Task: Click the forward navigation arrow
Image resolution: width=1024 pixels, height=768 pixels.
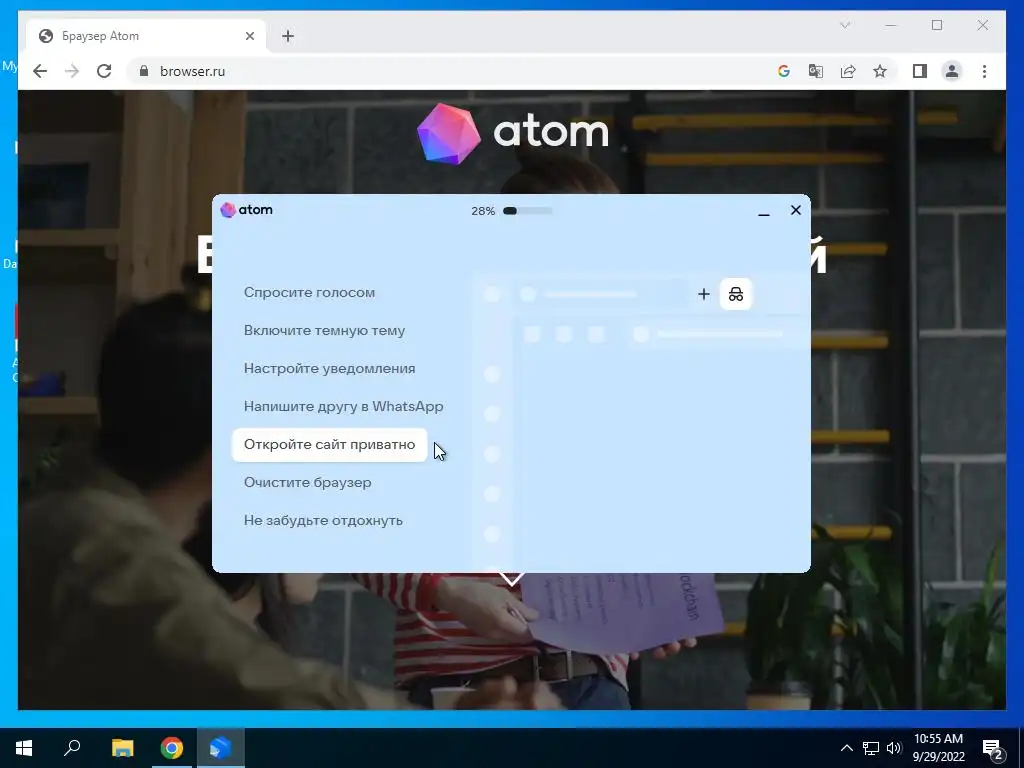Action: coord(72,71)
